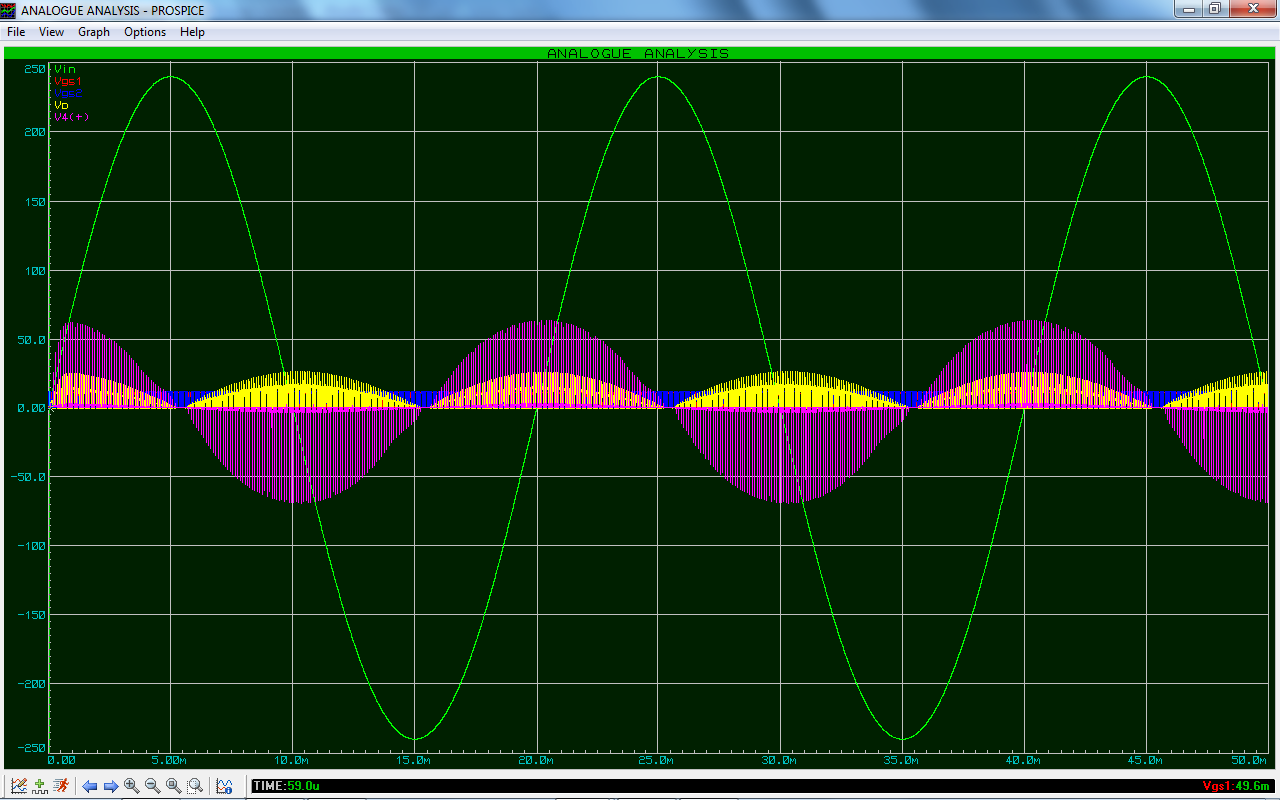Open the Help menu
This screenshot has height=804, width=1280.
tap(192, 32)
